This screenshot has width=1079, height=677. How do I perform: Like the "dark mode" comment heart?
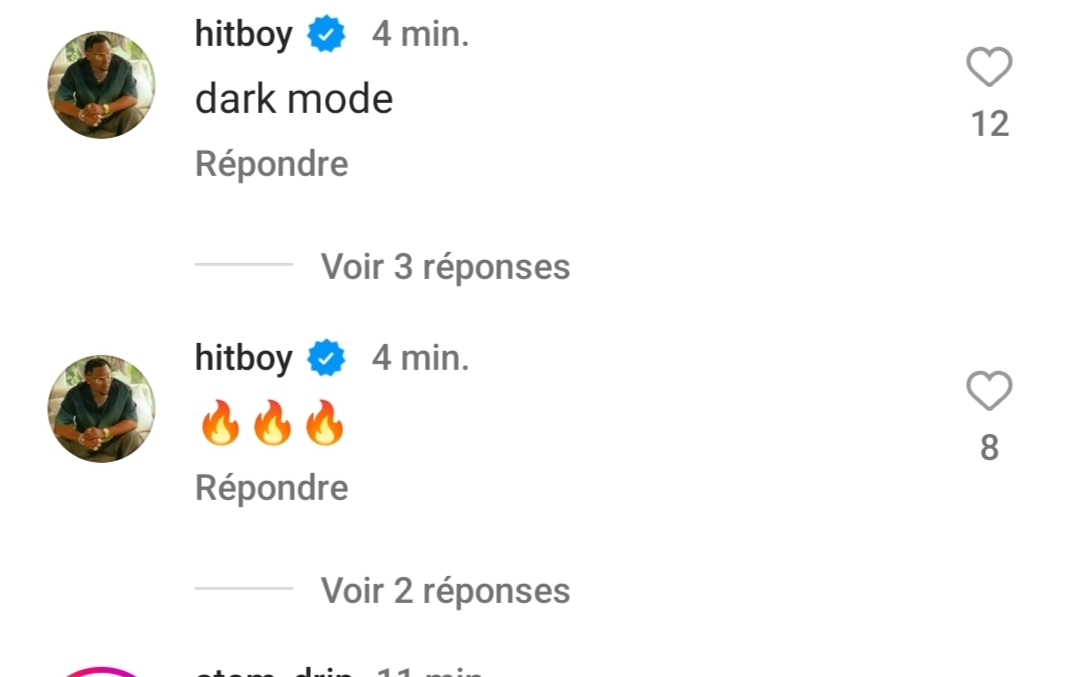[x=989, y=67]
